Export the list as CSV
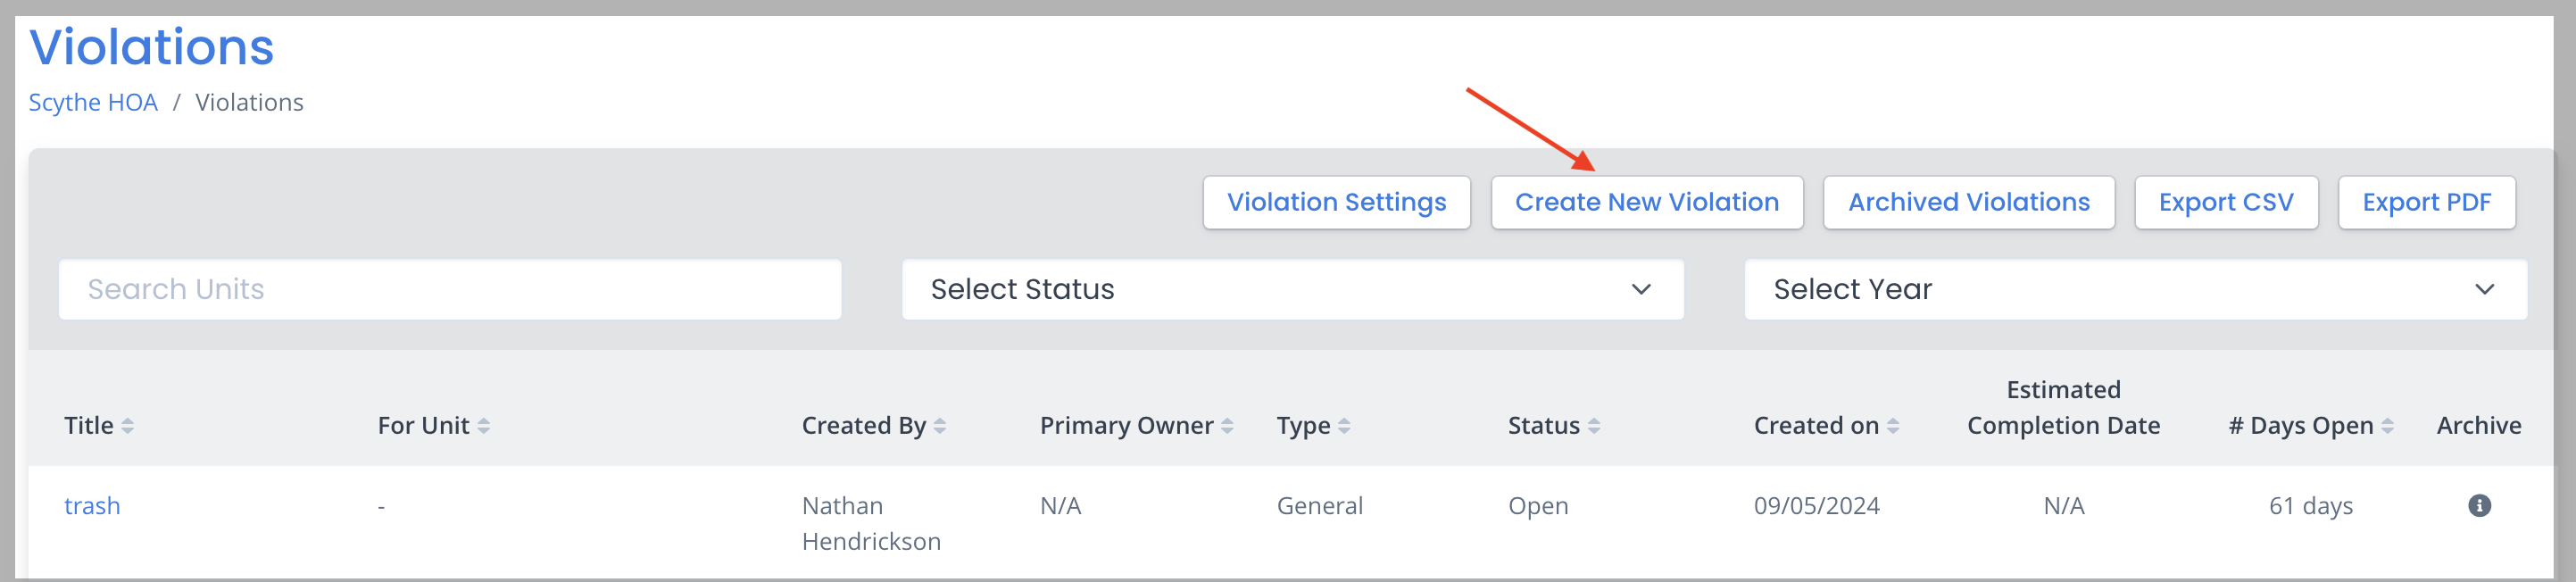 2226,203
